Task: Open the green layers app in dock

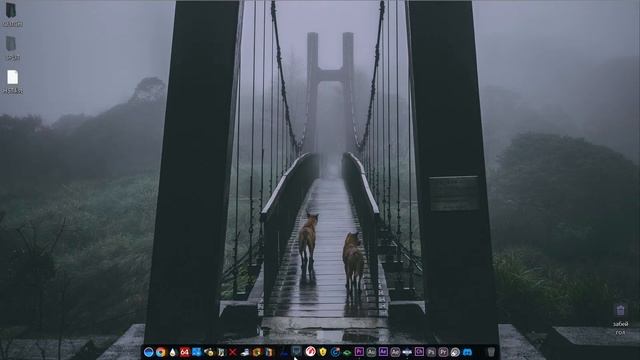Action: tap(347, 352)
